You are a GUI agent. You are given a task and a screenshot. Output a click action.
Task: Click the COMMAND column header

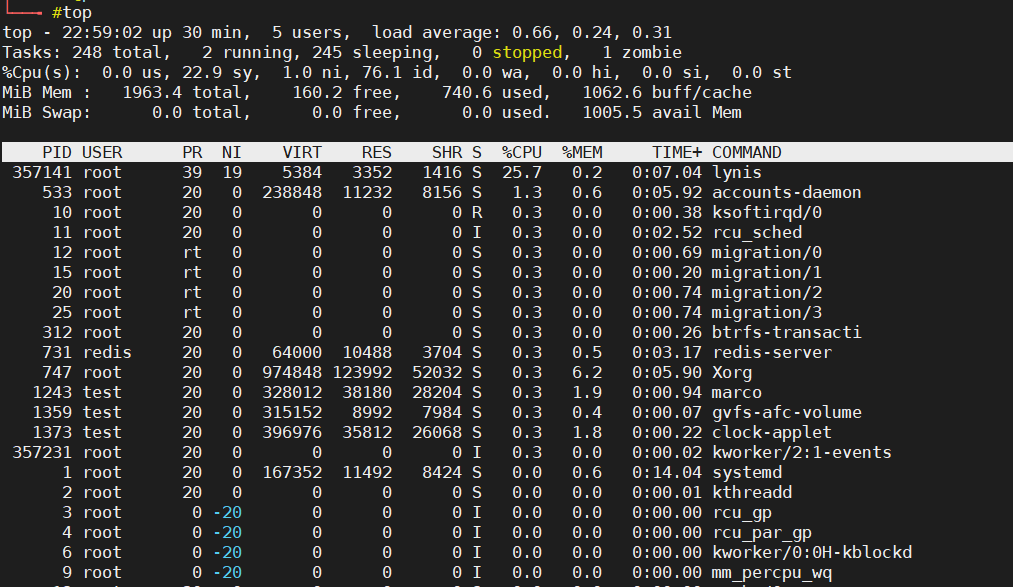[747, 152]
